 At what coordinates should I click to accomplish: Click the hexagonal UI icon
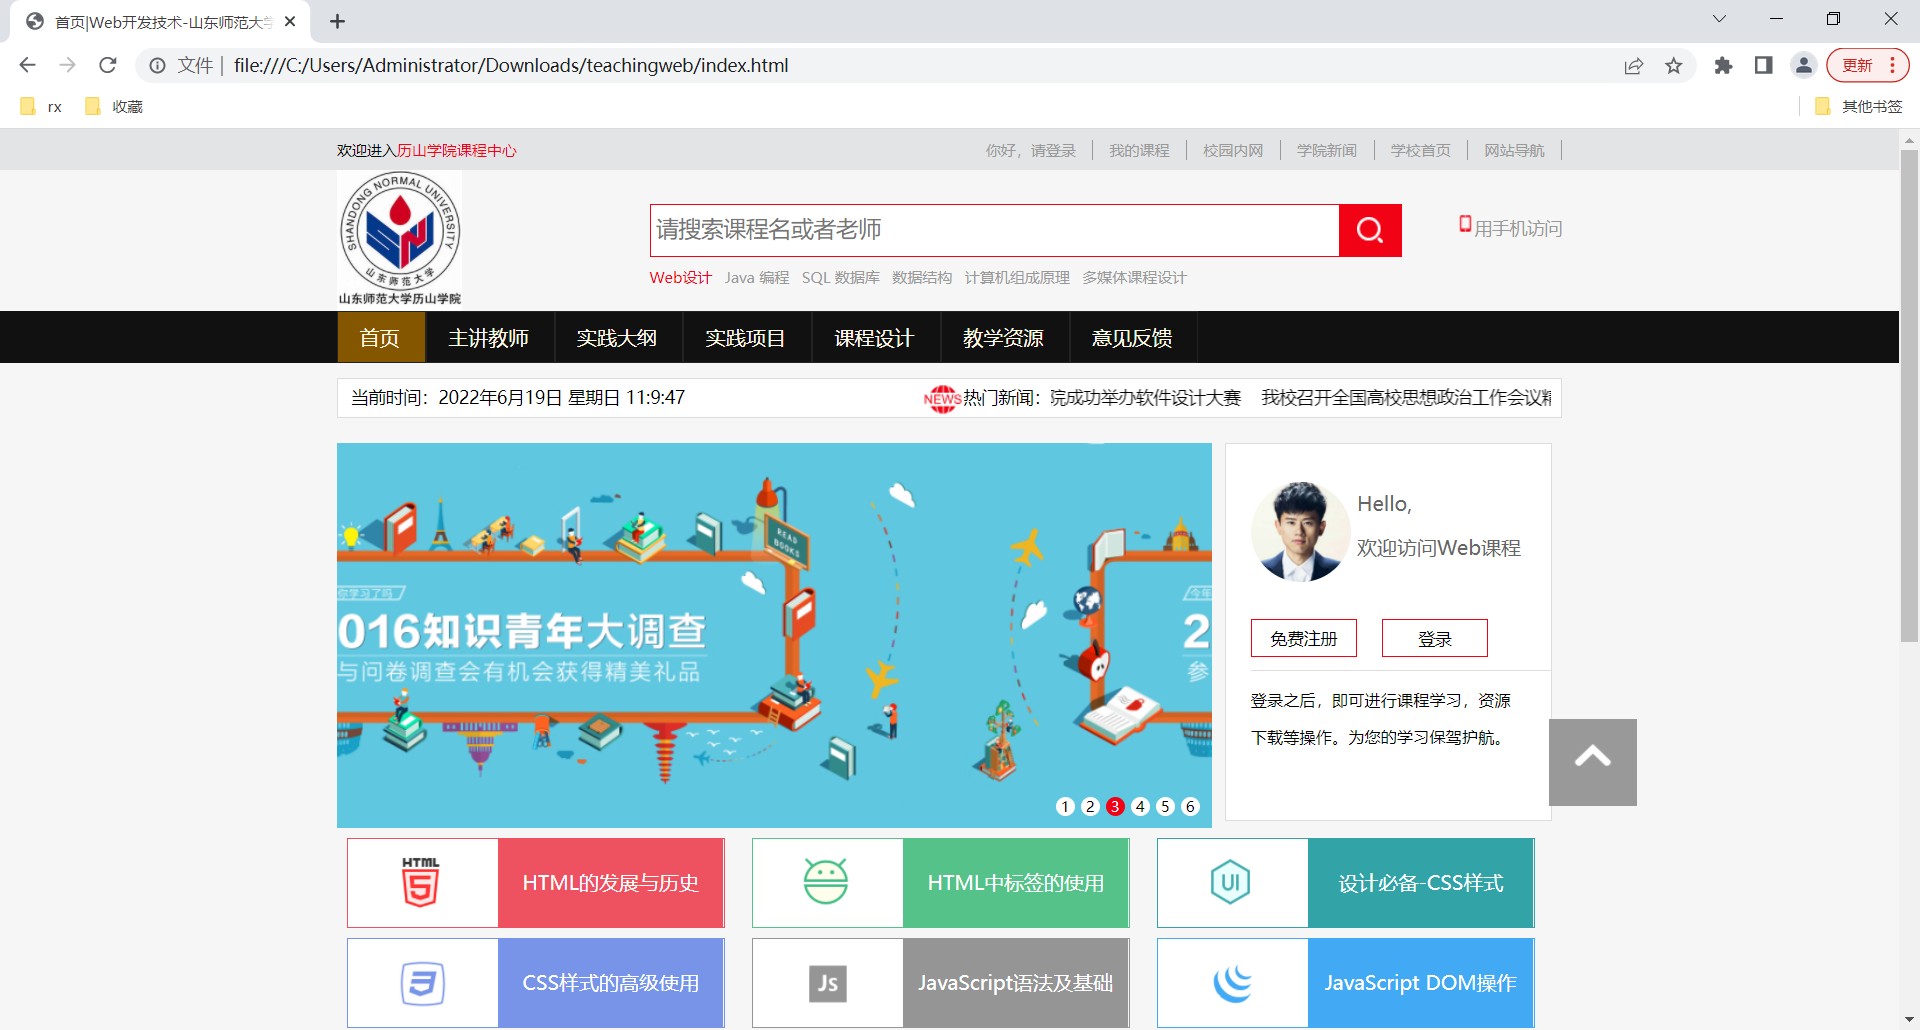(1231, 883)
